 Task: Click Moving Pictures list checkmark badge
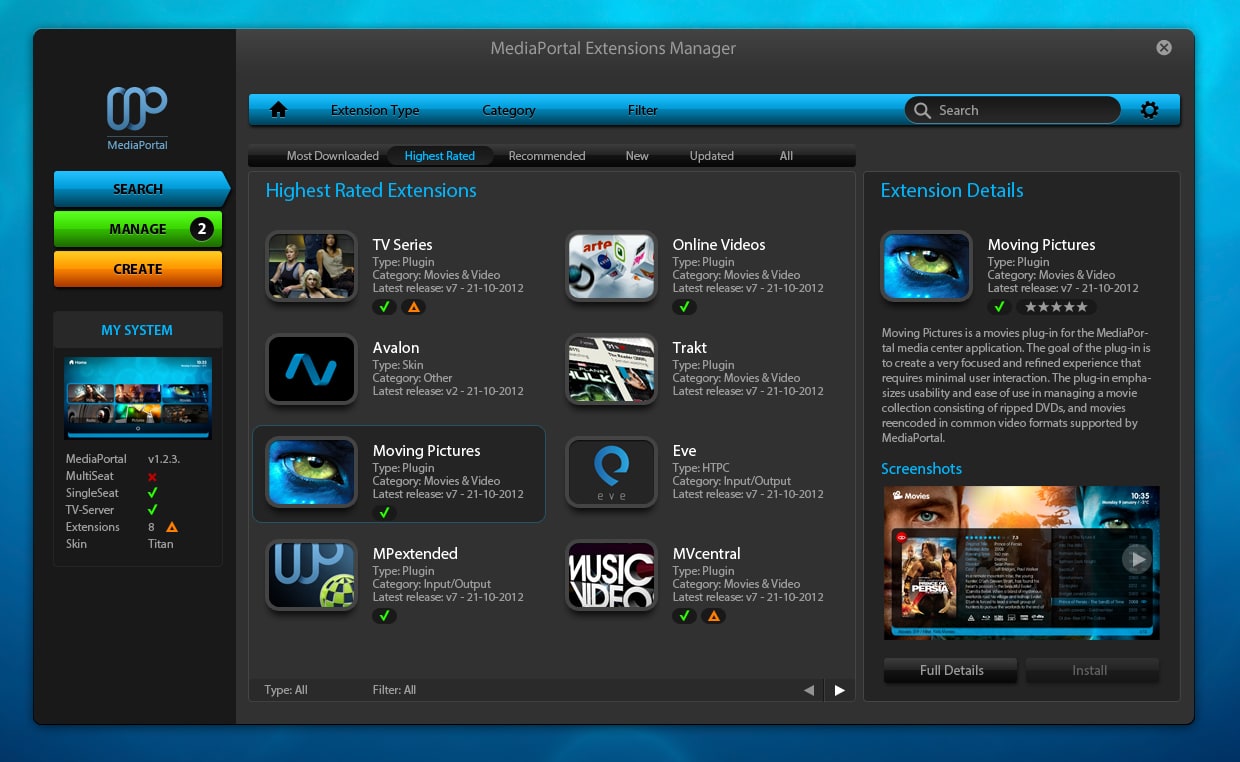(384, 513)
